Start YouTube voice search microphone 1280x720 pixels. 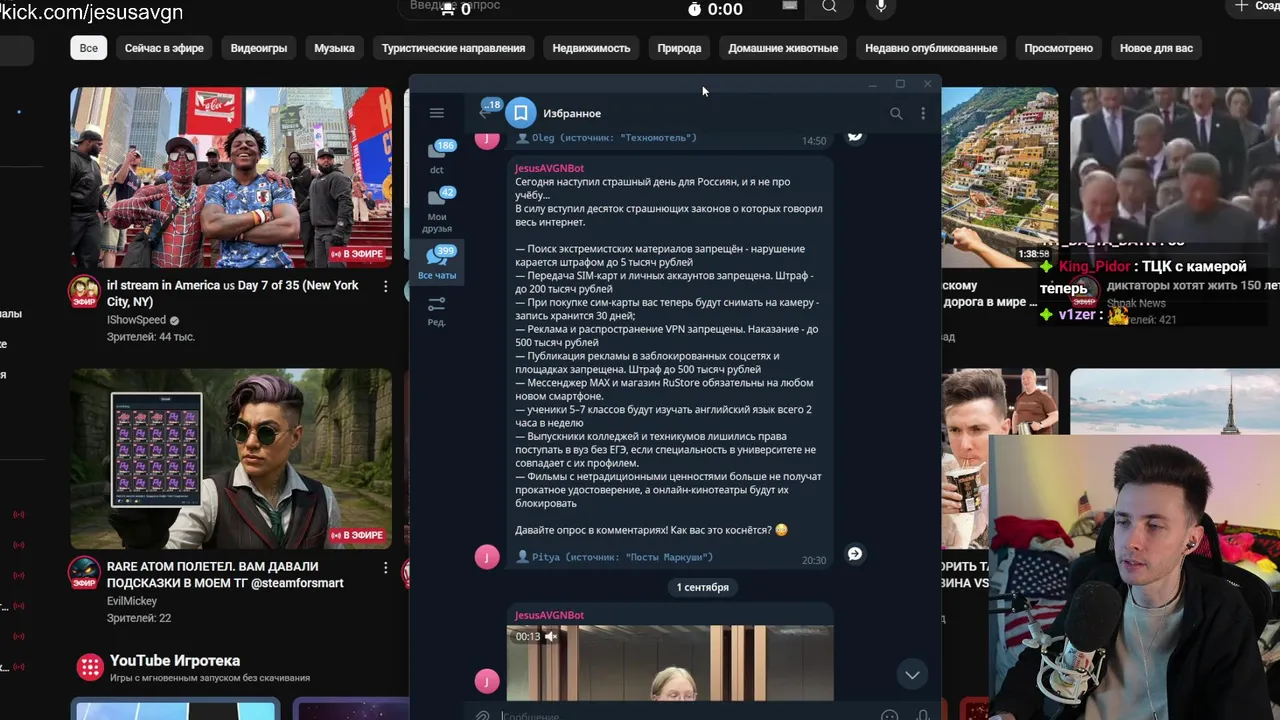[881, 7]
